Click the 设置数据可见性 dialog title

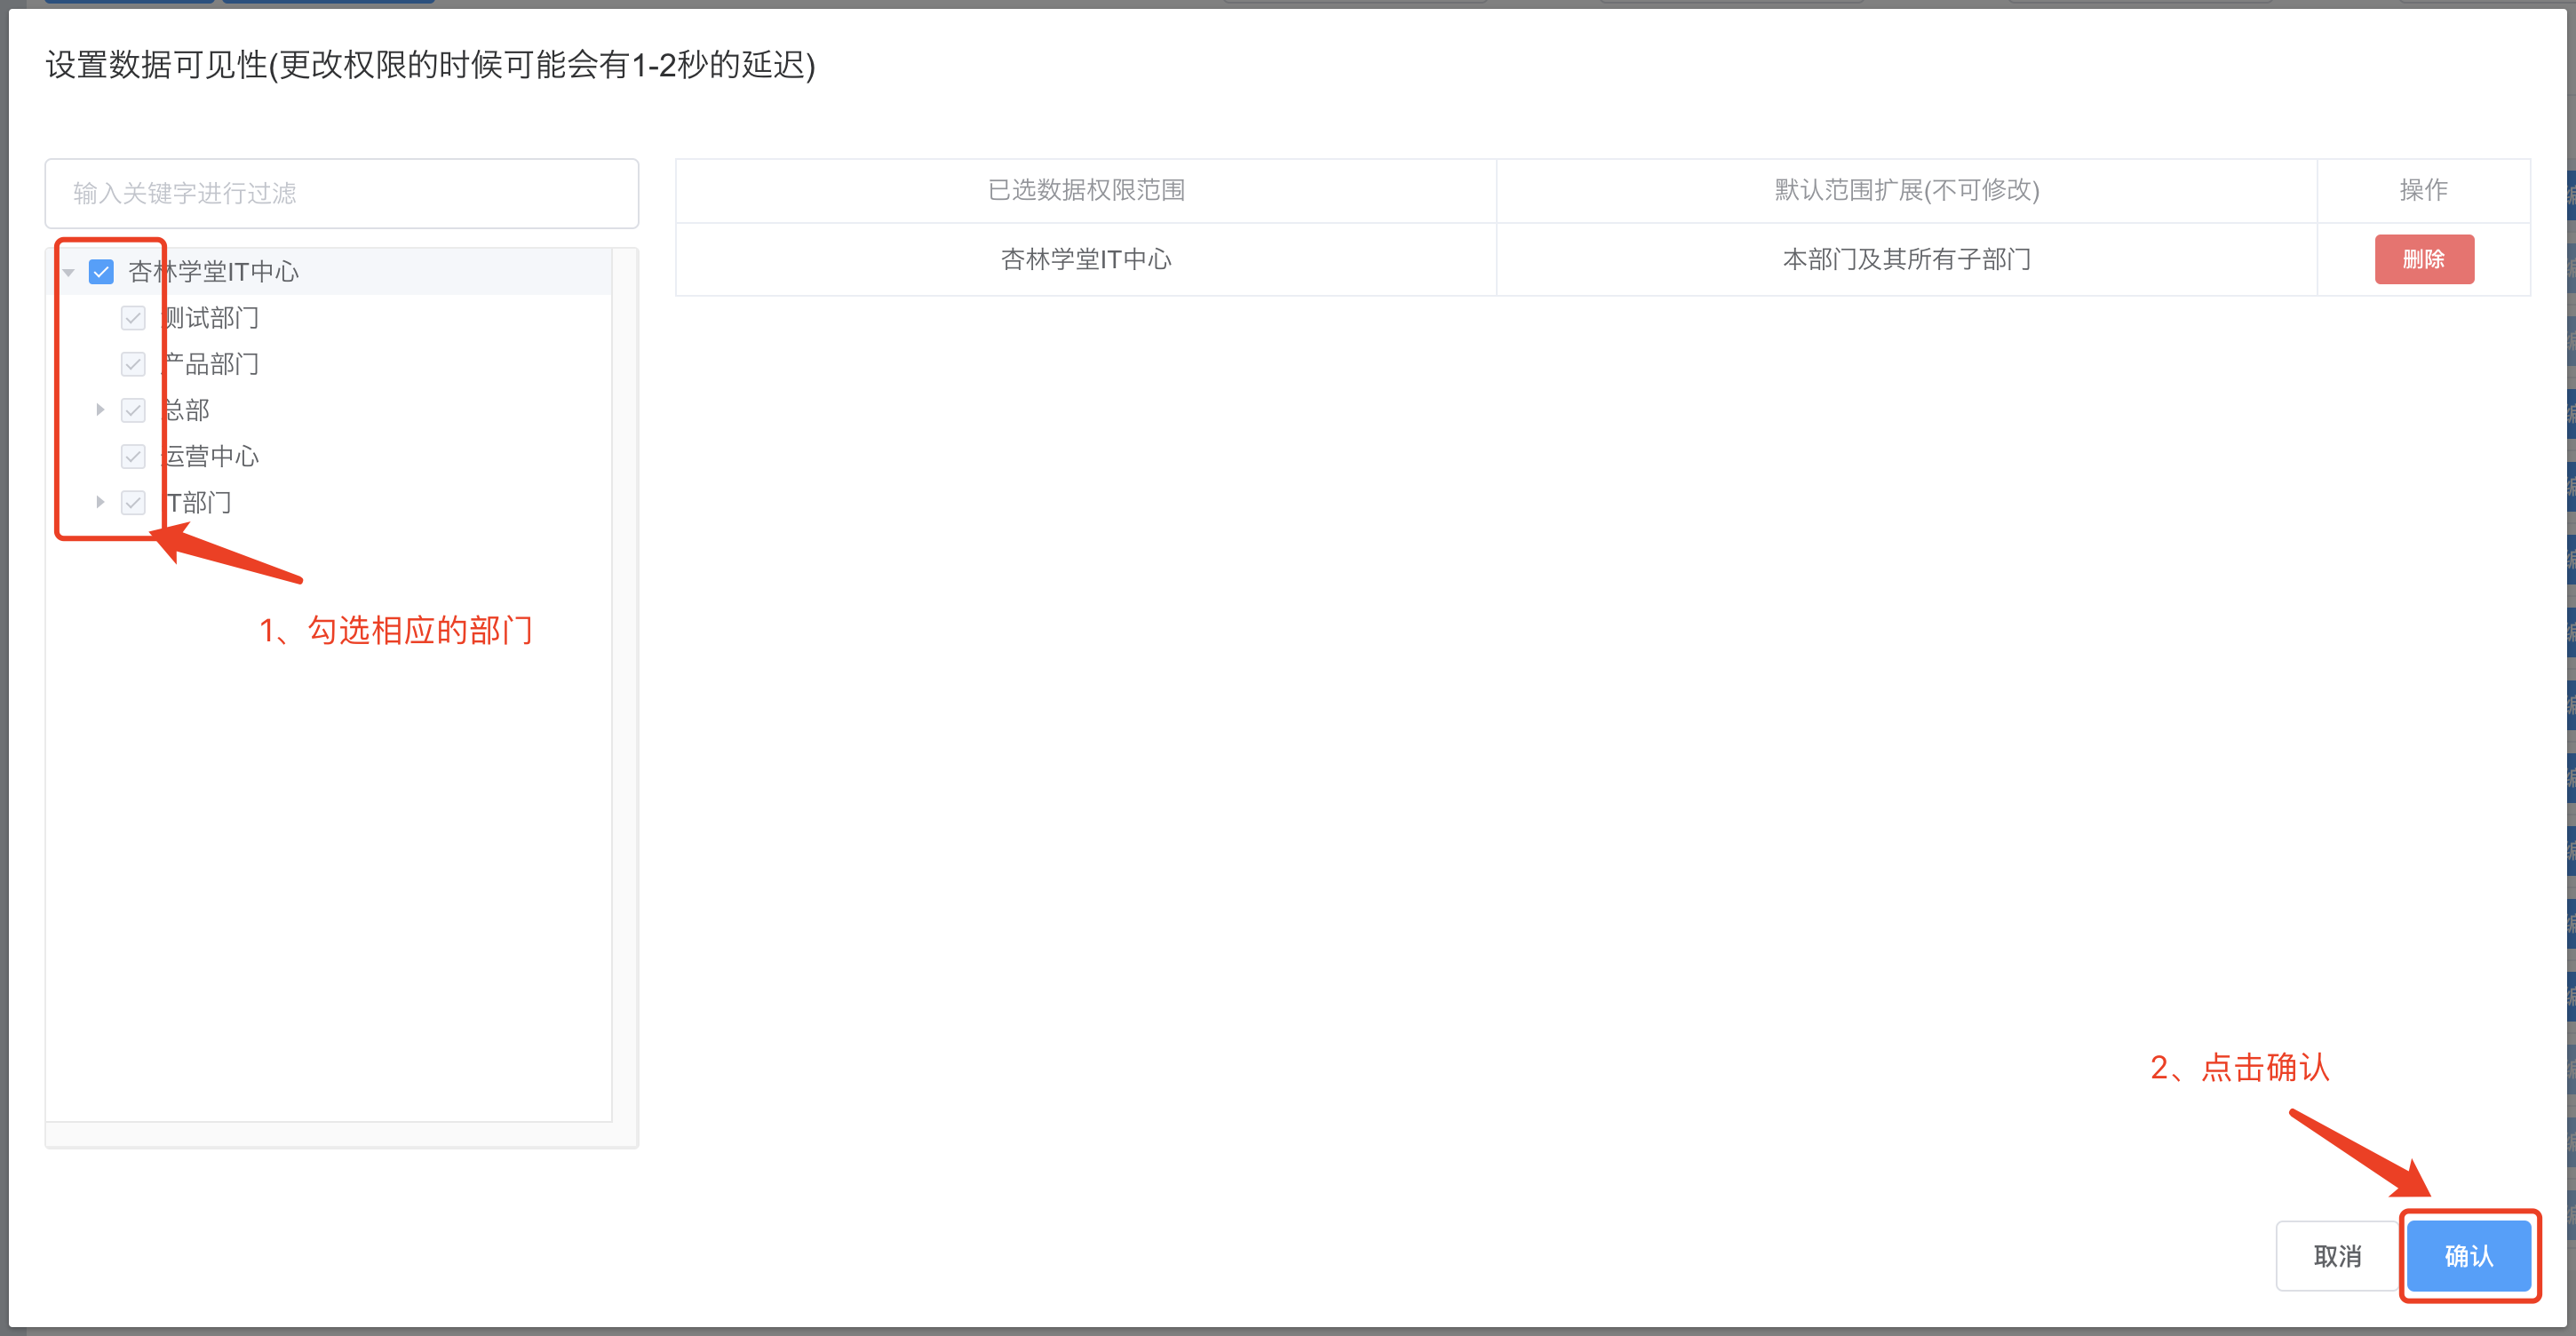pyautogui.click(x=430, y=65)
